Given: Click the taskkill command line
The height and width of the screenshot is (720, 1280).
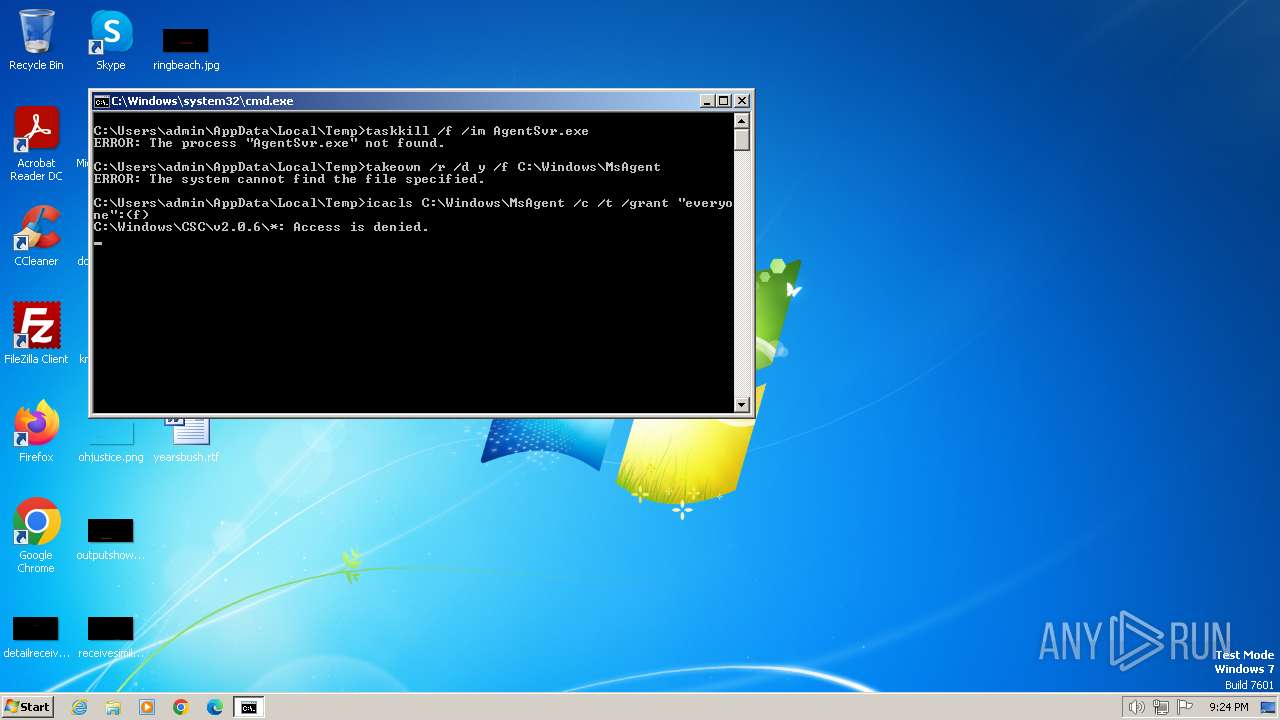Looking at the screenshot, I should click(x=341, y=131).
